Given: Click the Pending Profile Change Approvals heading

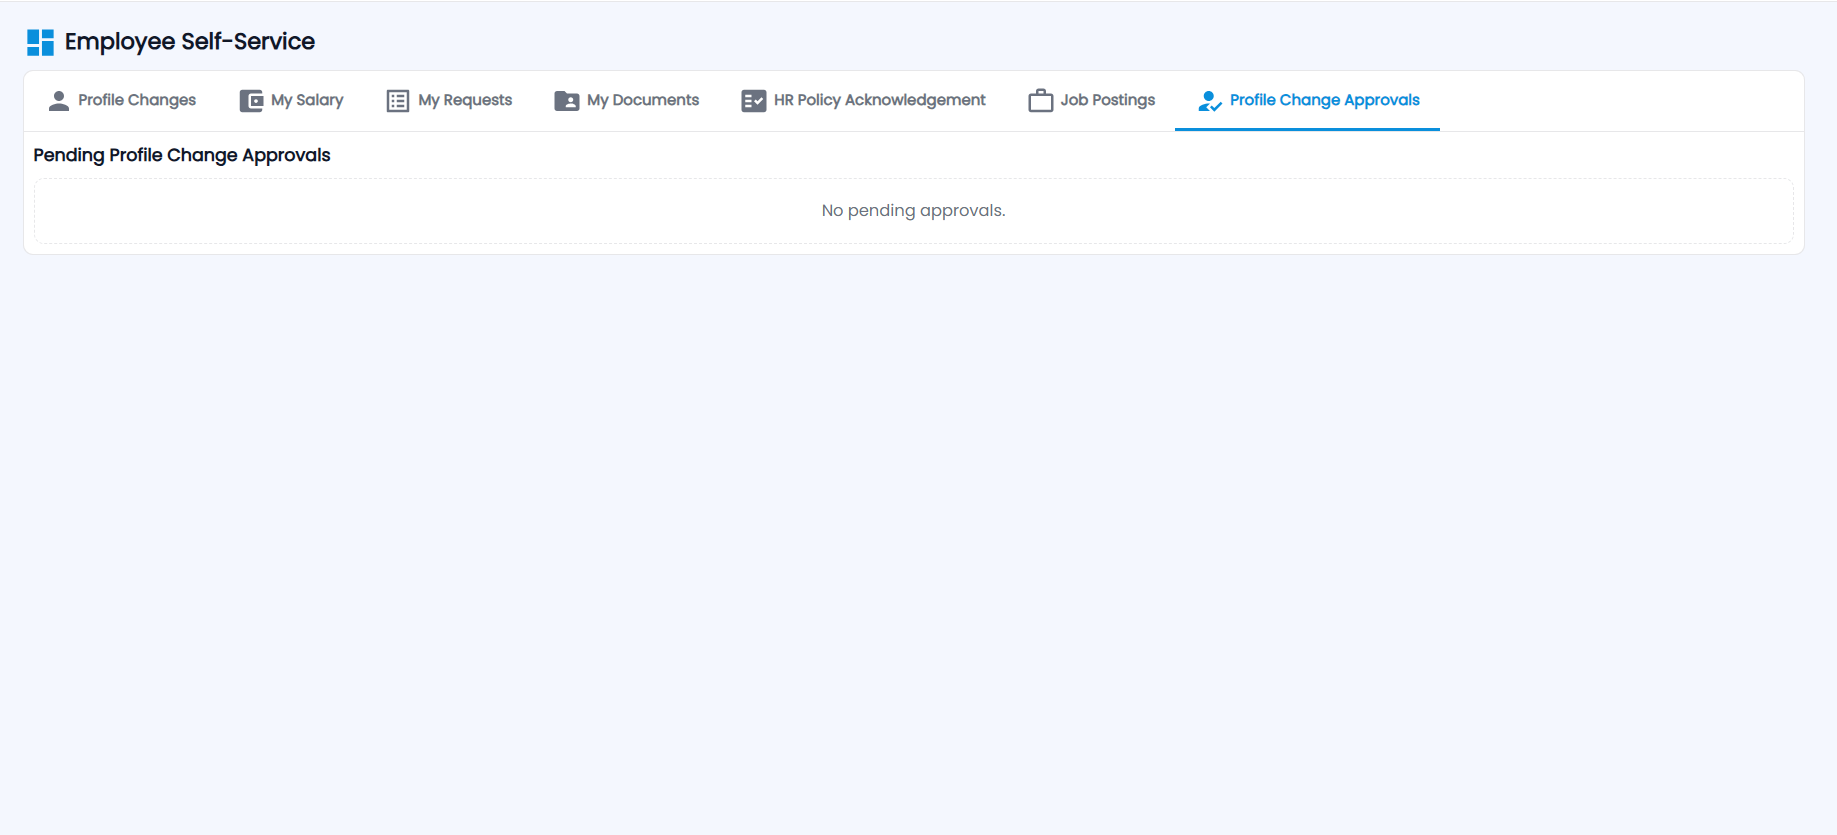Looking at the screenshot, I should tap(182, 155).
